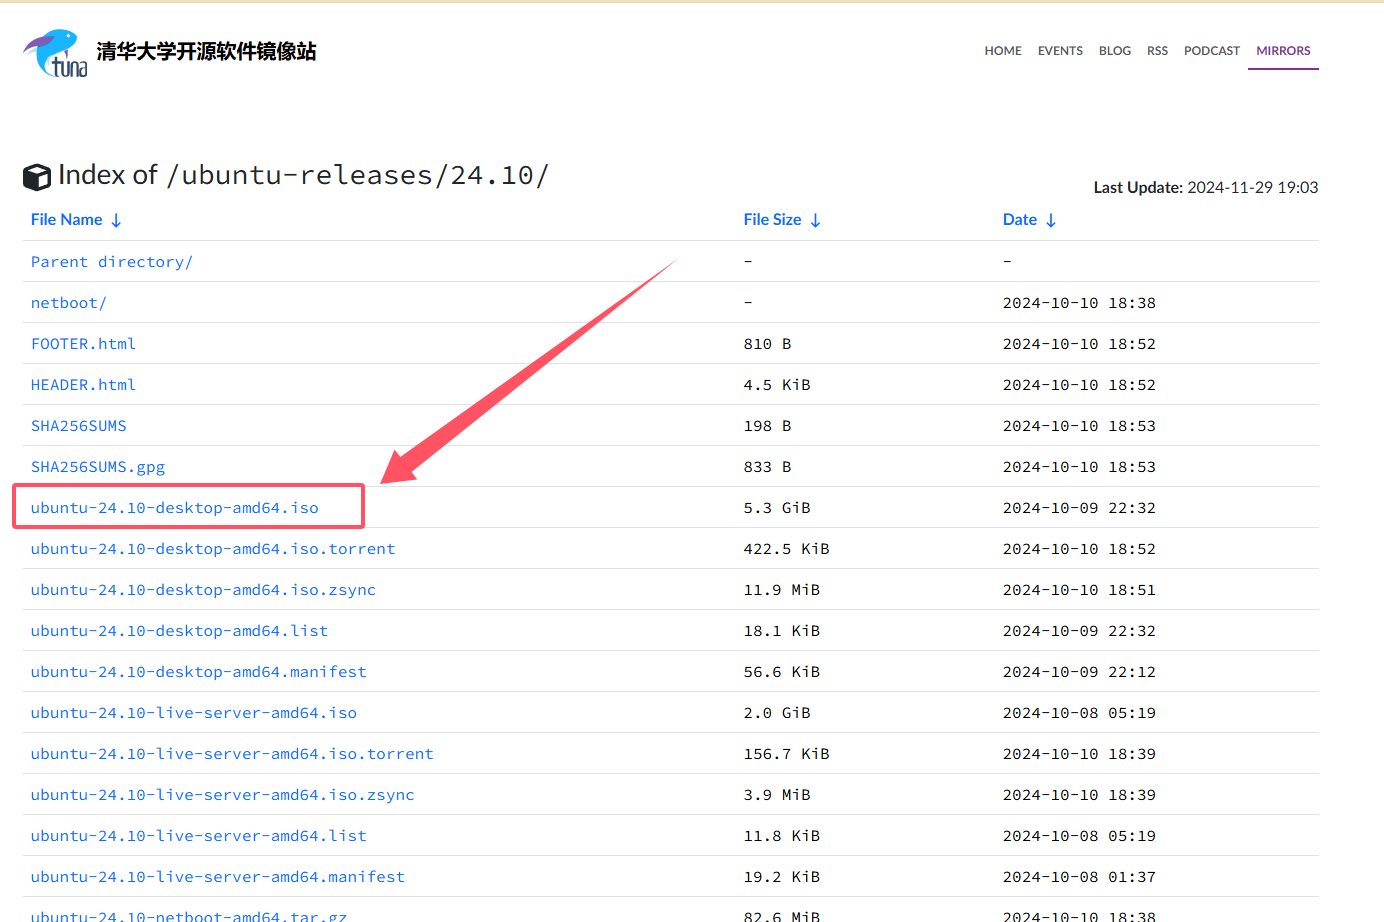The image size is (1384, 922).
Task: Open ubuntu-24.10-live-server-amd64.manifest
Action: coord(218,877)
